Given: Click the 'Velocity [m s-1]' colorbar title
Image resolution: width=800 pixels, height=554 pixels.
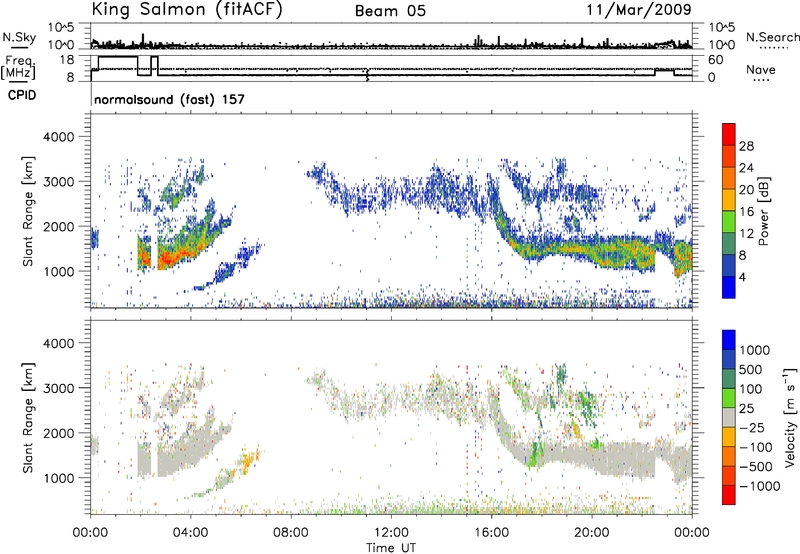Looking at the screenshot, I should pos(790,417).
